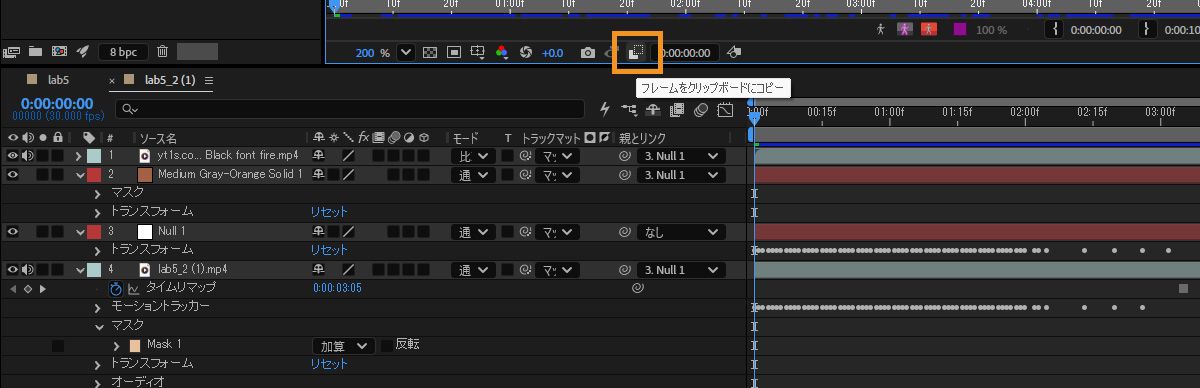Hide the Black font fire.mp4 layer

13,156
